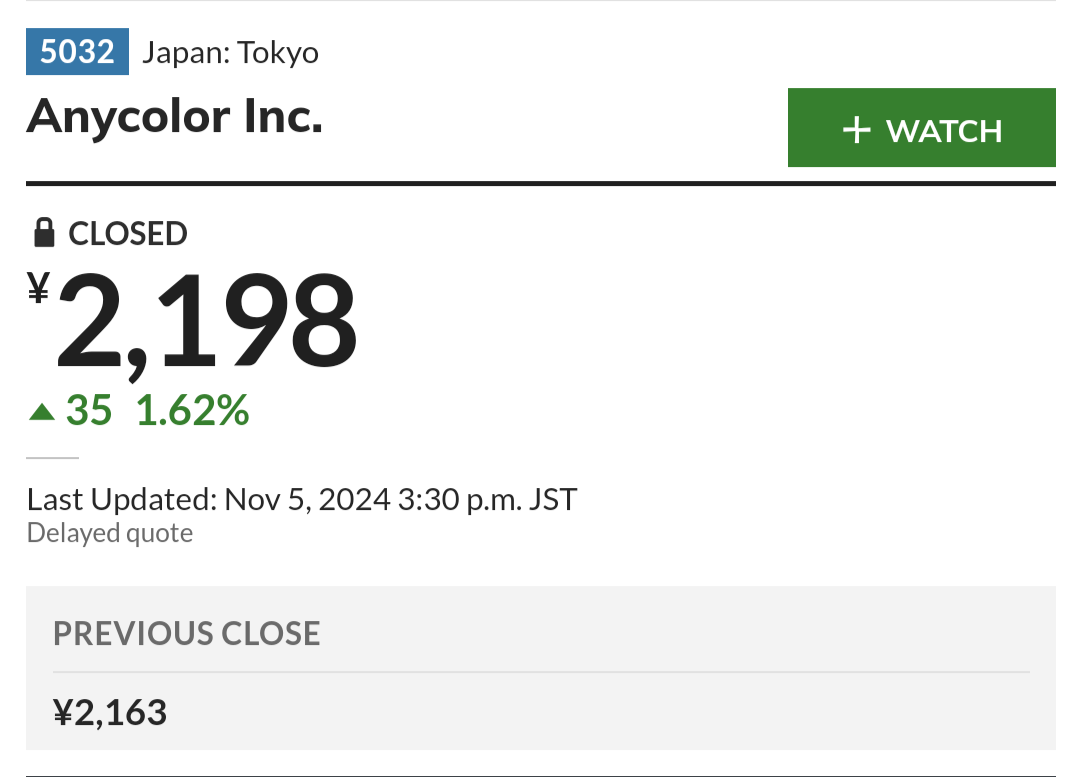
Task: Click the word WATCH on the green button
Action: (944, 131)
